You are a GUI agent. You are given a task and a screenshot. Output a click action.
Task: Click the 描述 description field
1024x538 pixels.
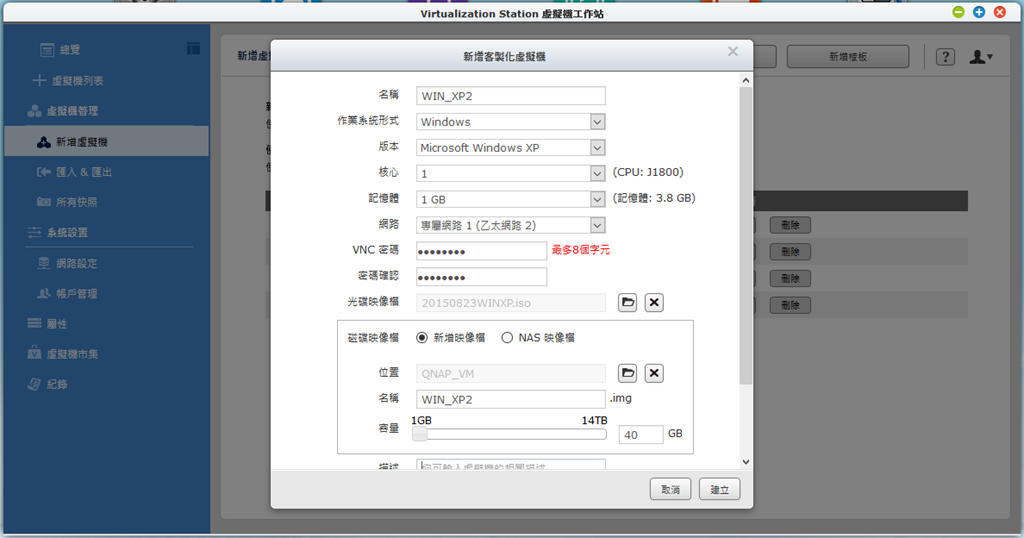(511, 465)
